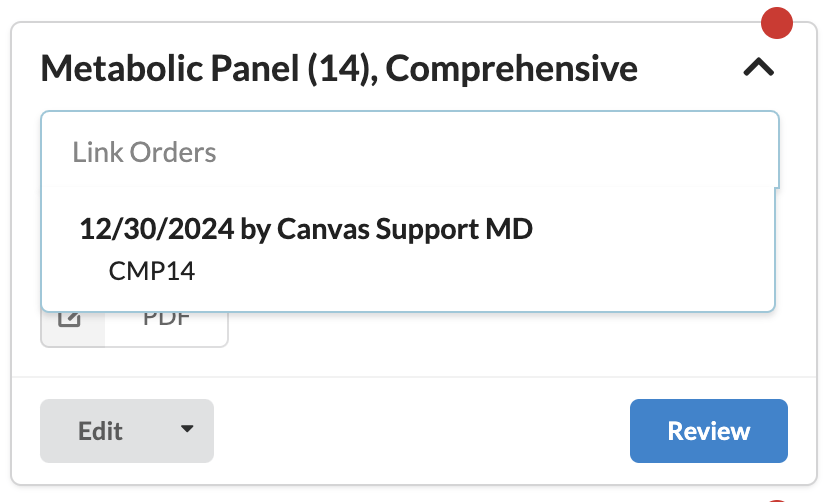Screen dimensions: 834x502
Task: Hide the panel details using the up arrow
Action: click(759, 68)
